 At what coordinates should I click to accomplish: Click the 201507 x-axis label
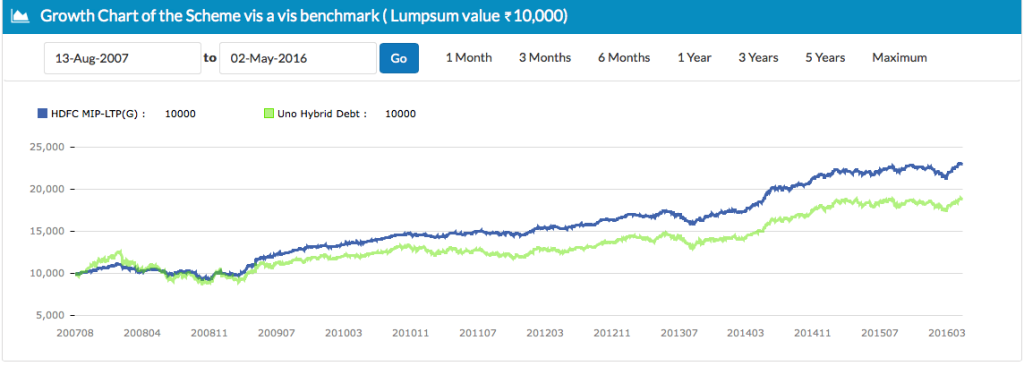pyautogui.click(x=880, y=333)
